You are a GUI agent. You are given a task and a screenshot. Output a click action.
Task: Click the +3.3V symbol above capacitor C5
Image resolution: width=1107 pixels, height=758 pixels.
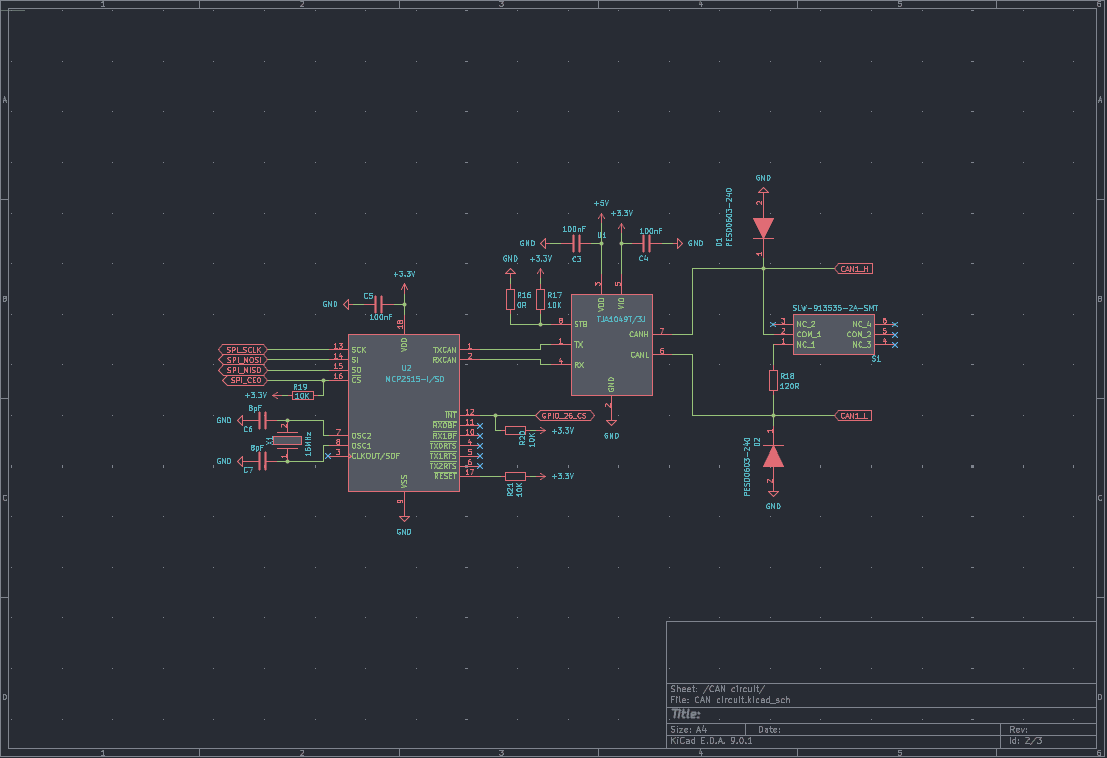405,280
